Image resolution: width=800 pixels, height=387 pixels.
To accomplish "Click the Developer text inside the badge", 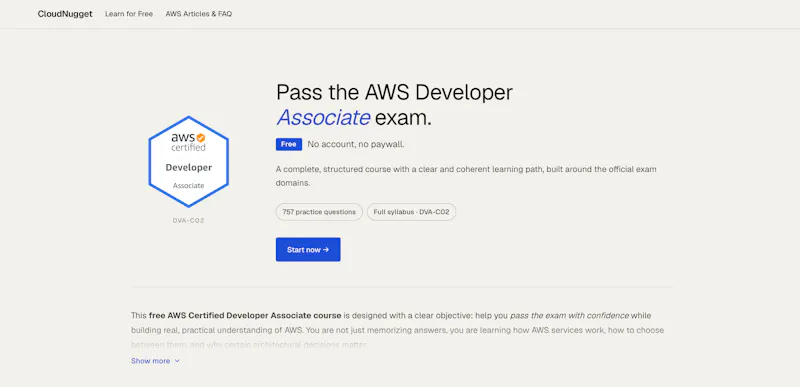I will pyautogui.click(x=189, y=168).
